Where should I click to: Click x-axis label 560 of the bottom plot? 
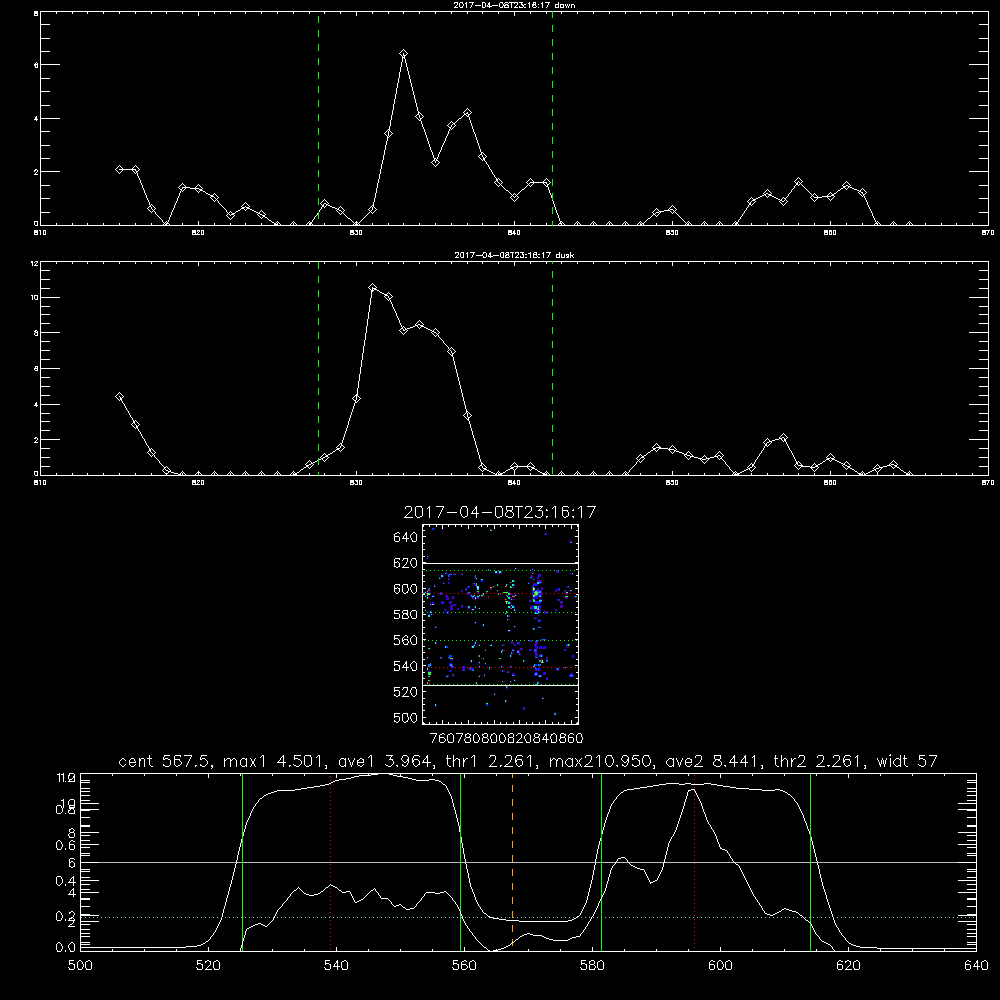click(x=464, y=966)
